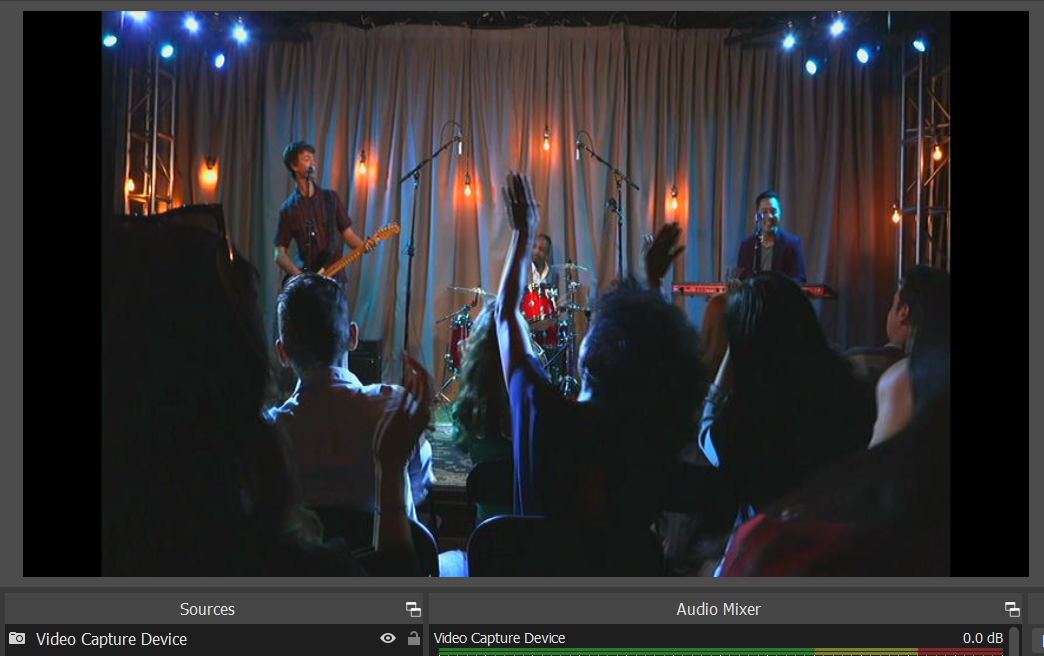Click the camera icon beside Video Capture Device source

tap(17, 639)
